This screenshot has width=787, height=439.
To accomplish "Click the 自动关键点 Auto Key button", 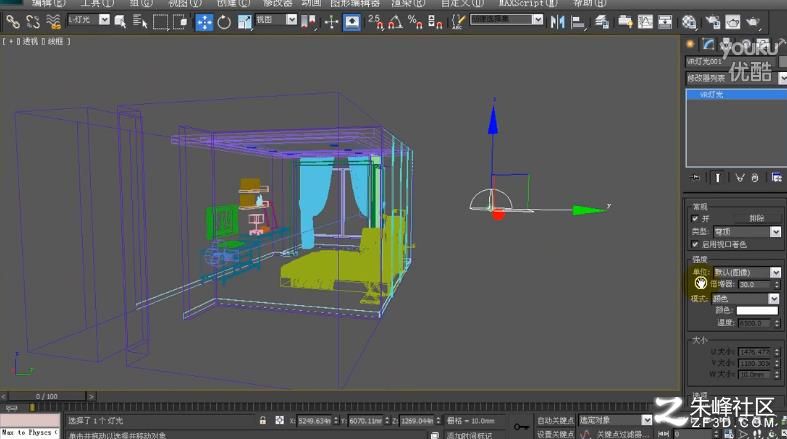I will [x=555, y=420].
